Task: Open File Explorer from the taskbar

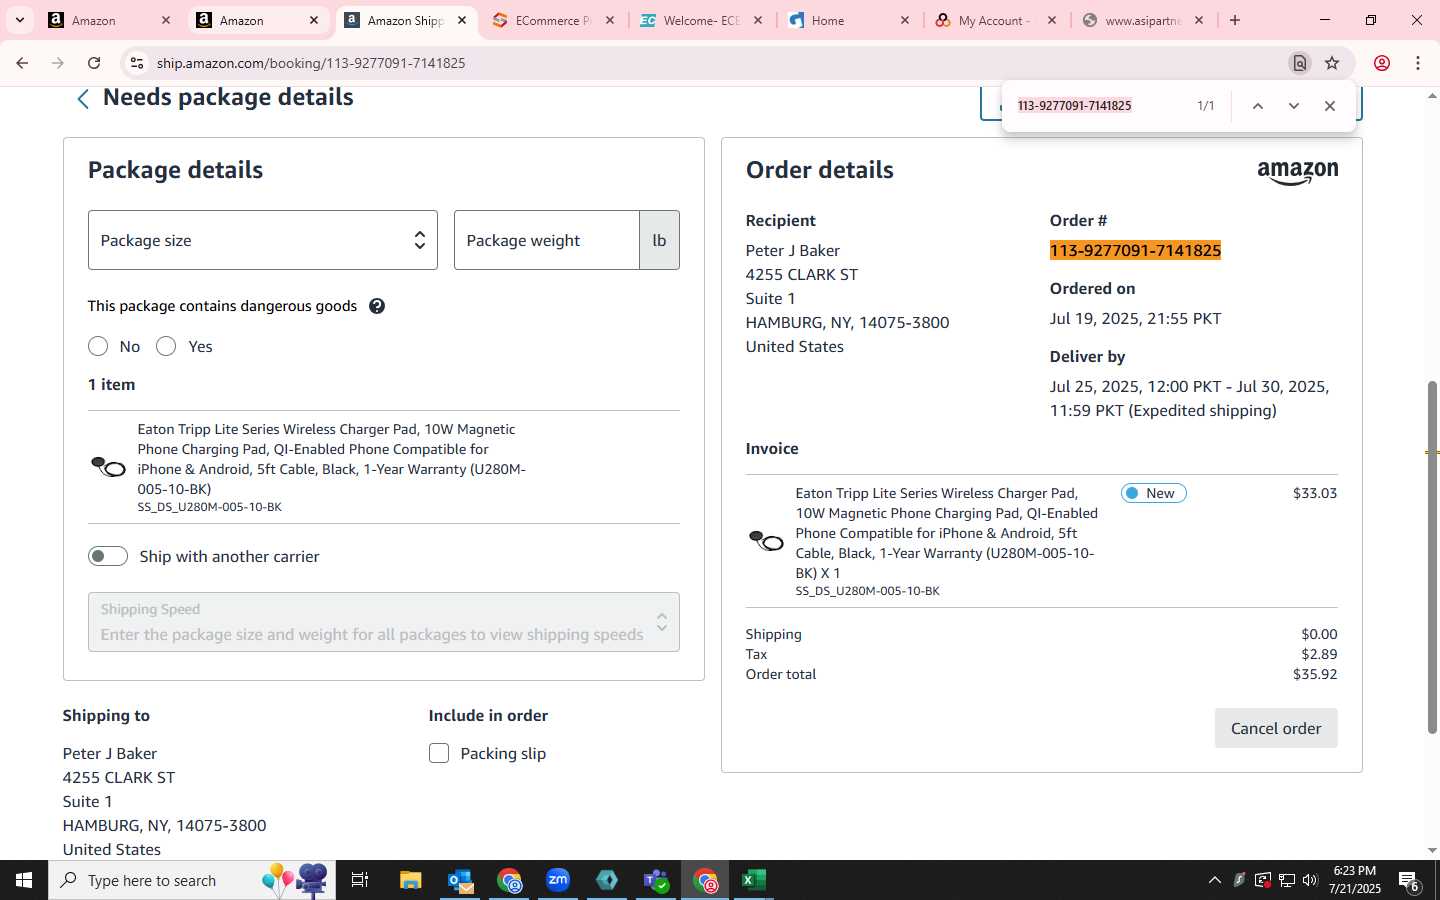Action: 411,880
